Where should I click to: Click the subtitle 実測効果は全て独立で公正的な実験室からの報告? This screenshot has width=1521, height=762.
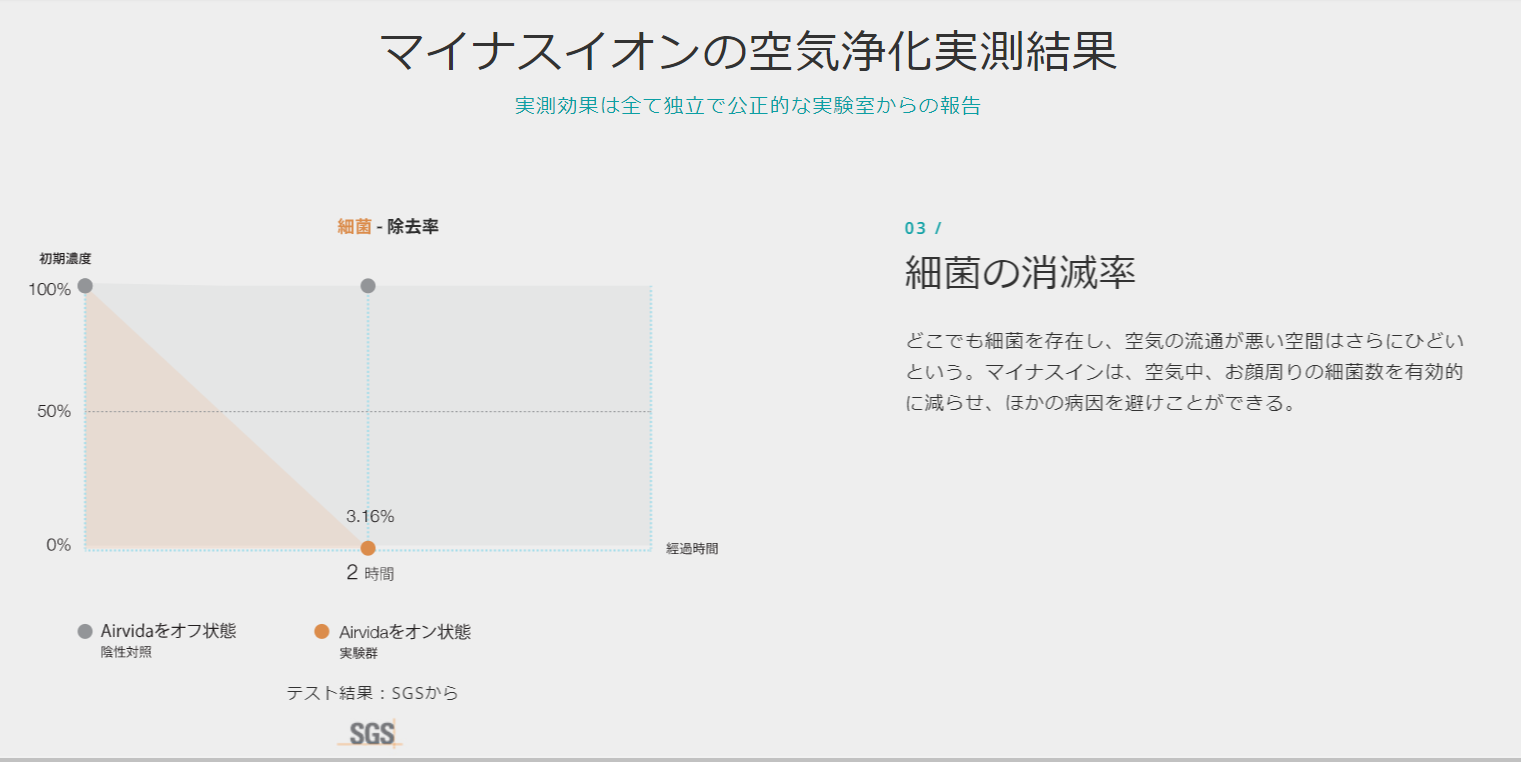coord(748,106)
